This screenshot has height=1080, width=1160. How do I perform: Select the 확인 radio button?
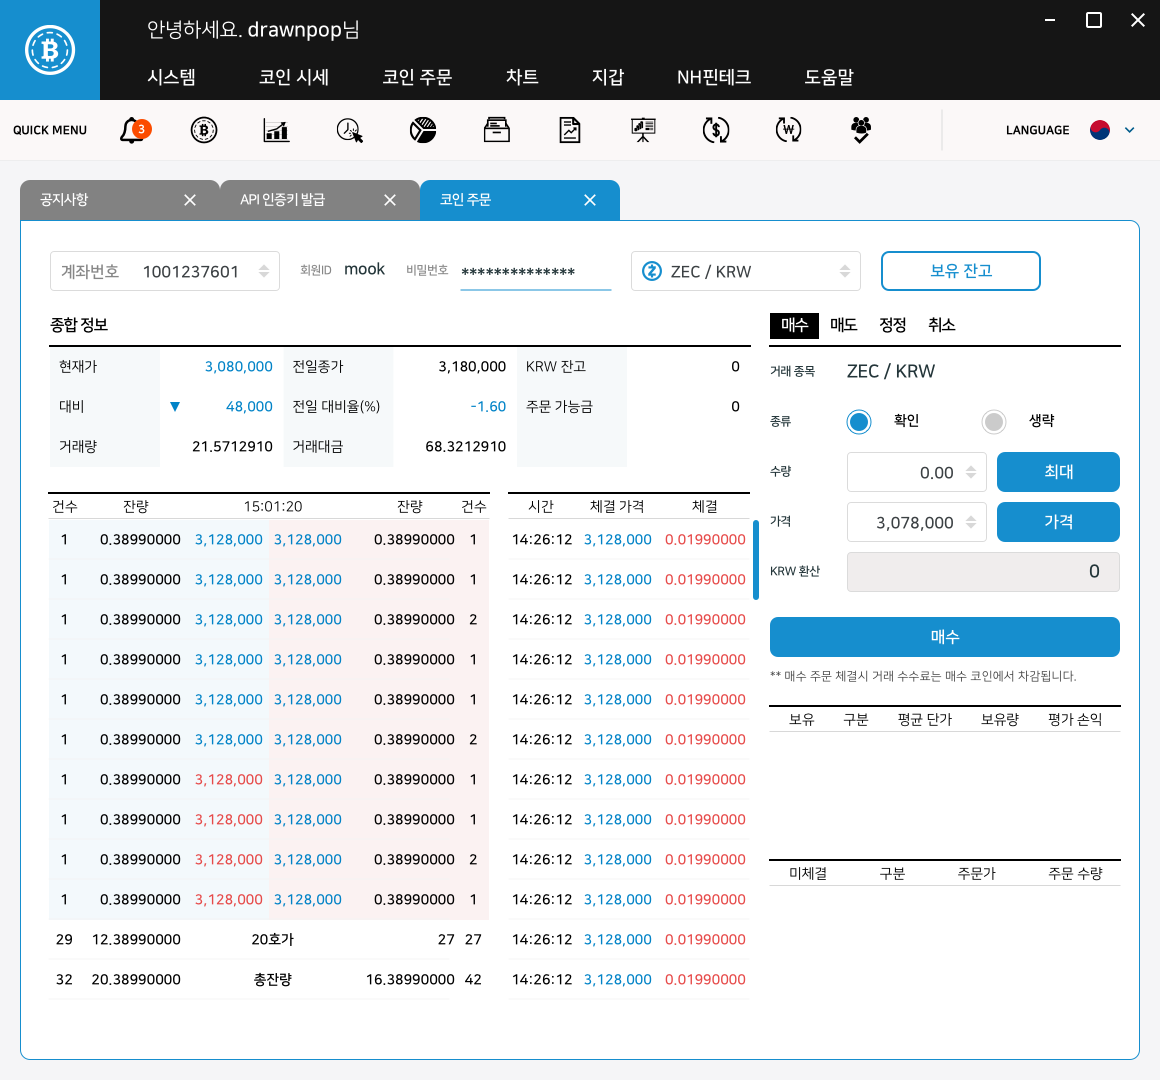859,422
